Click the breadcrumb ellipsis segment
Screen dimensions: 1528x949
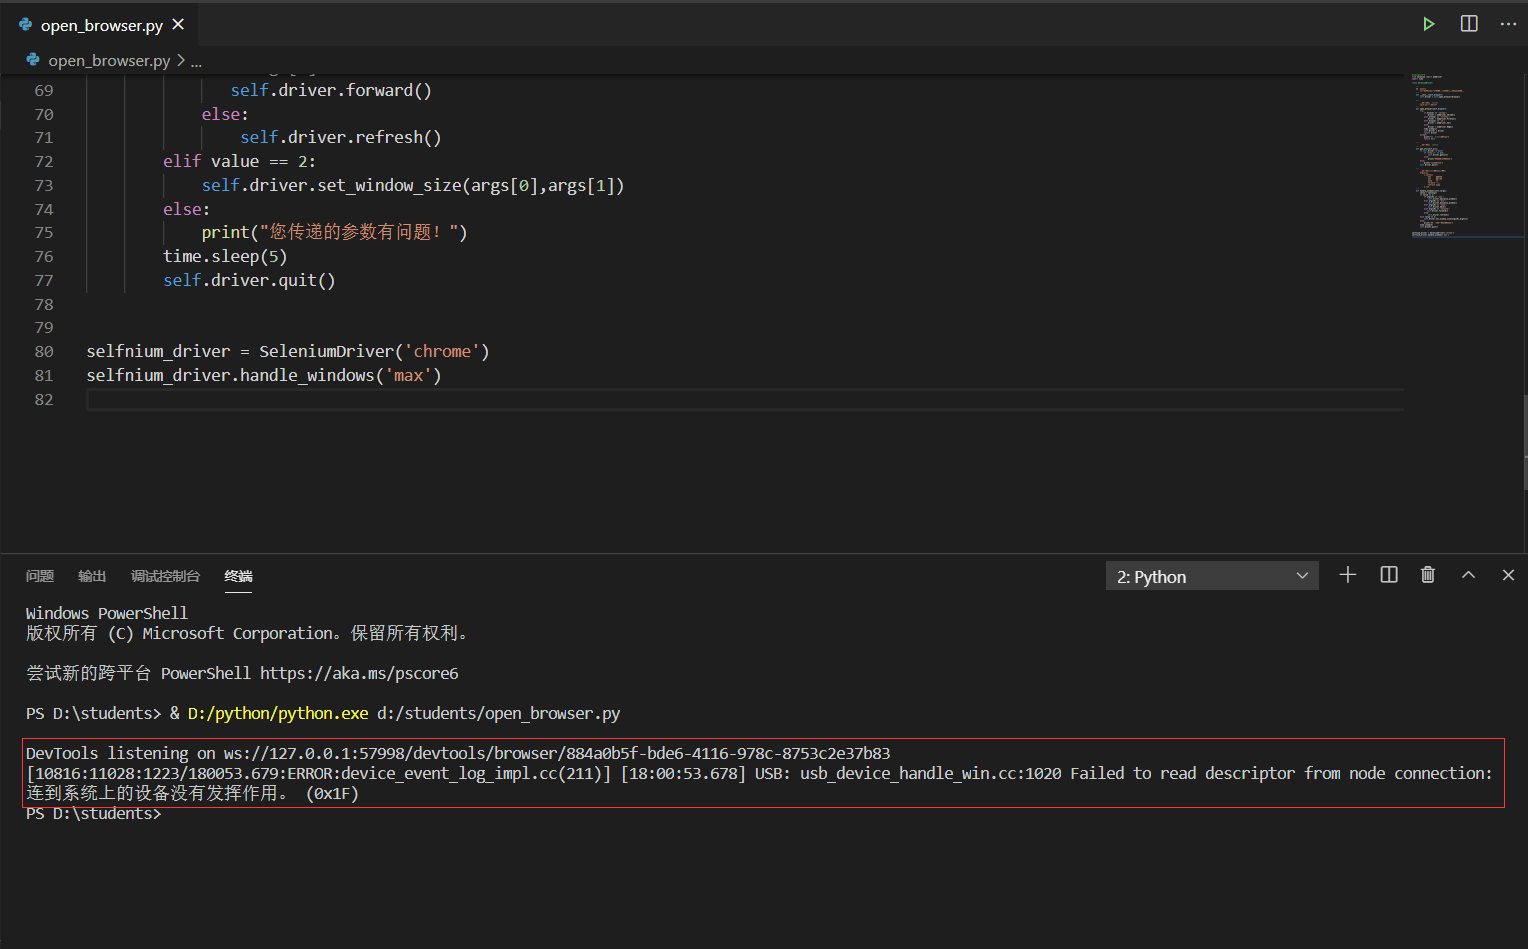pos(196,60)
